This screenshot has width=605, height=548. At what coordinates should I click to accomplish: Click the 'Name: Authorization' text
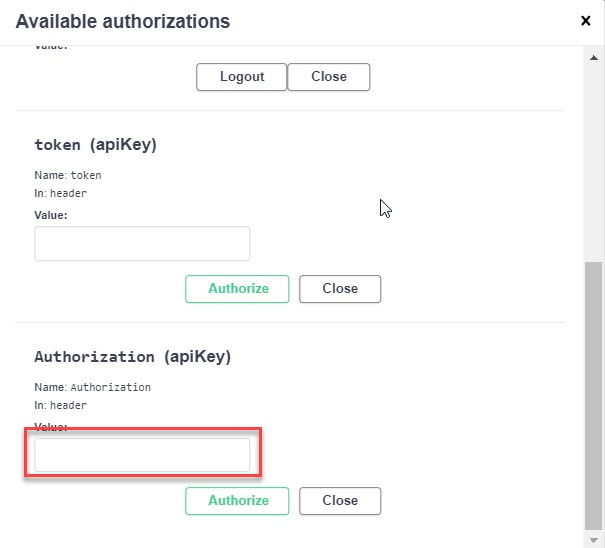tap(93, 387)
